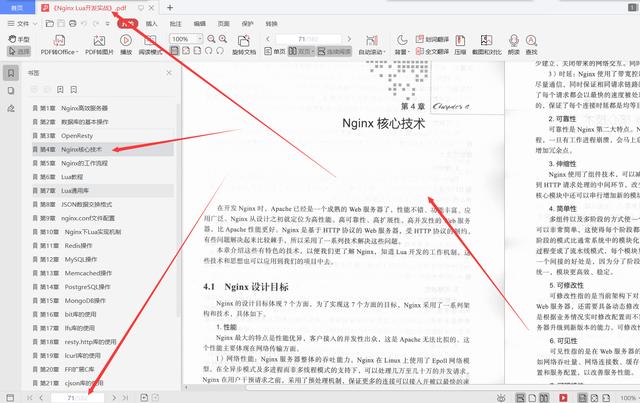Open 背景 background dropdown
The height and width of the screenshot is (403, 640).
(402, 45)
